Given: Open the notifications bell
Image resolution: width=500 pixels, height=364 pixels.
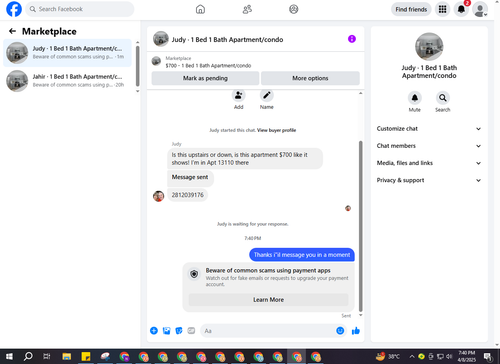Looking at the screenshot, I should (461, 9).
